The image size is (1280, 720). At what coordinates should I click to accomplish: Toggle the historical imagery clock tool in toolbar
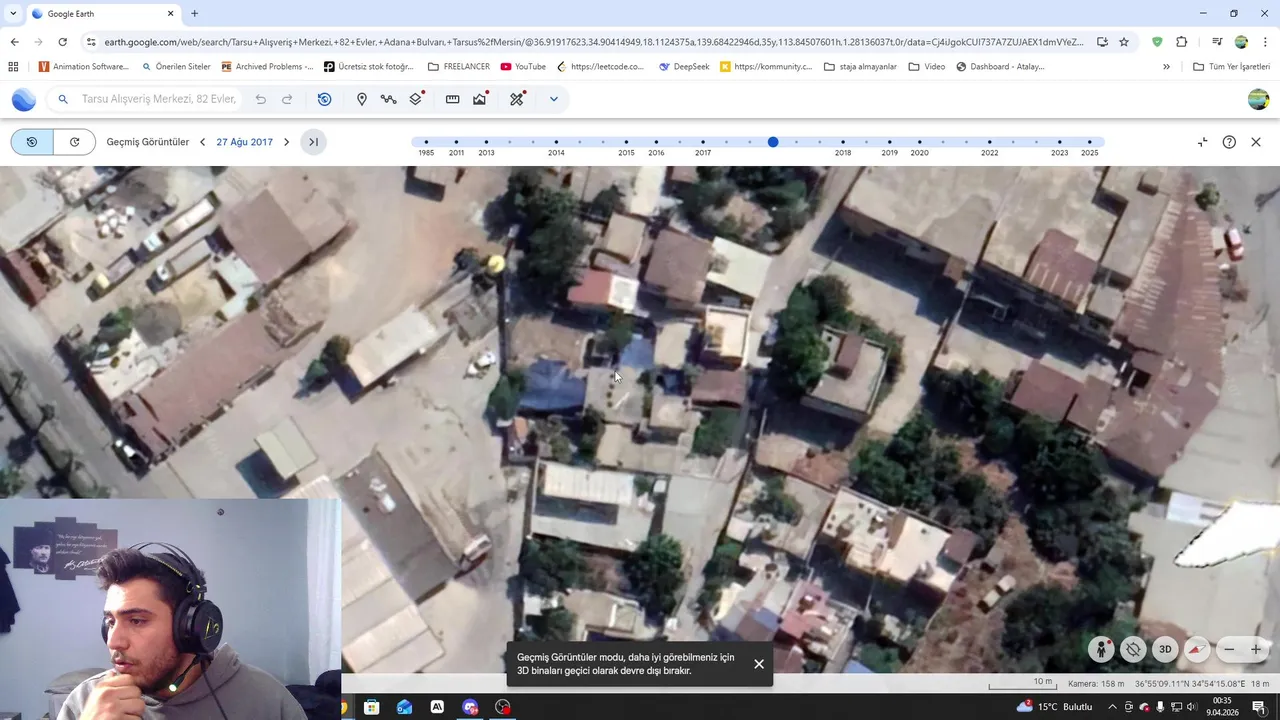[x=324, y=99]
